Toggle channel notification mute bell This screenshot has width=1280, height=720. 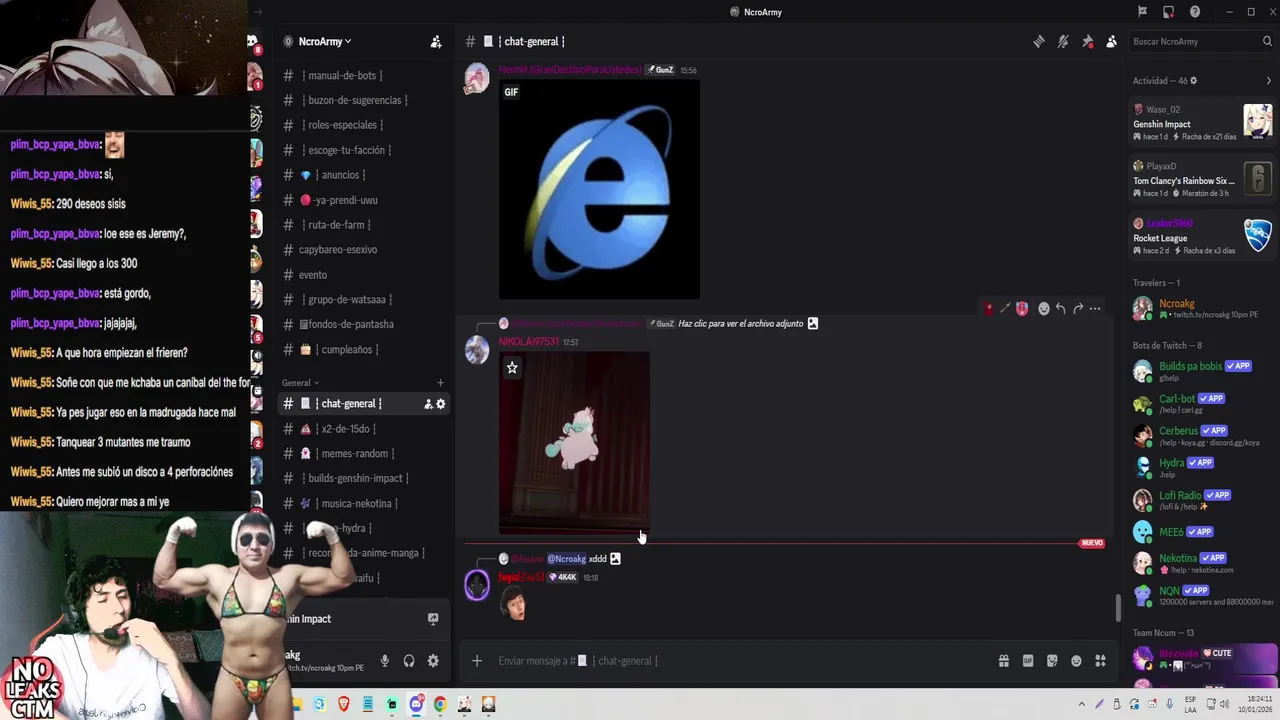(x=1063, y=42)
